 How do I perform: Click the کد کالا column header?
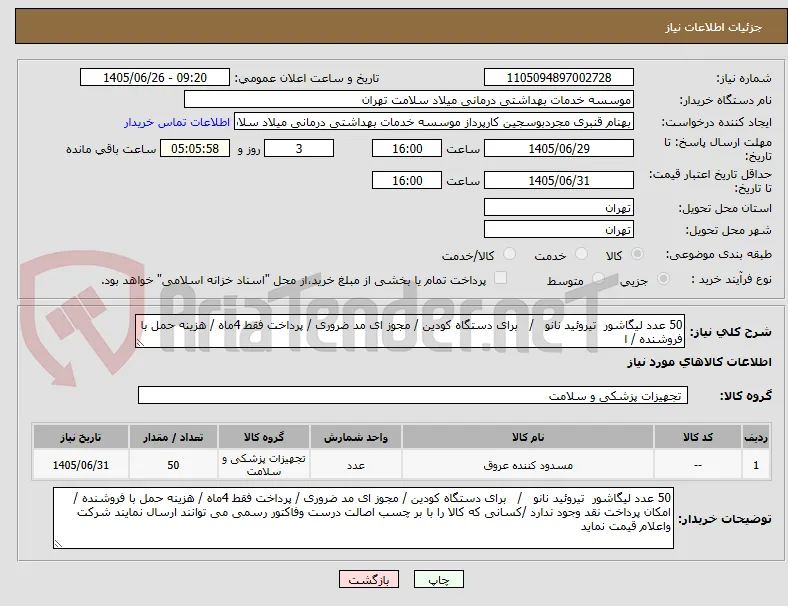pos(698,437)
